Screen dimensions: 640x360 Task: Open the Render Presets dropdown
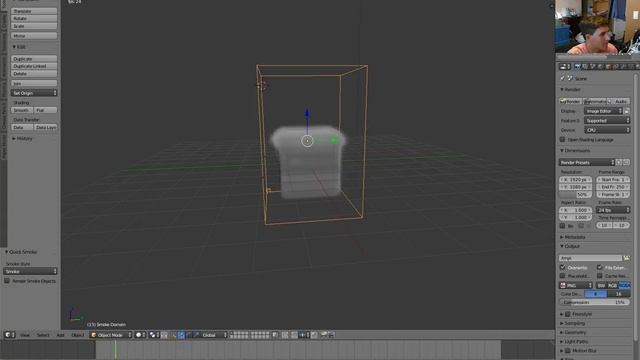pos(587,162)
